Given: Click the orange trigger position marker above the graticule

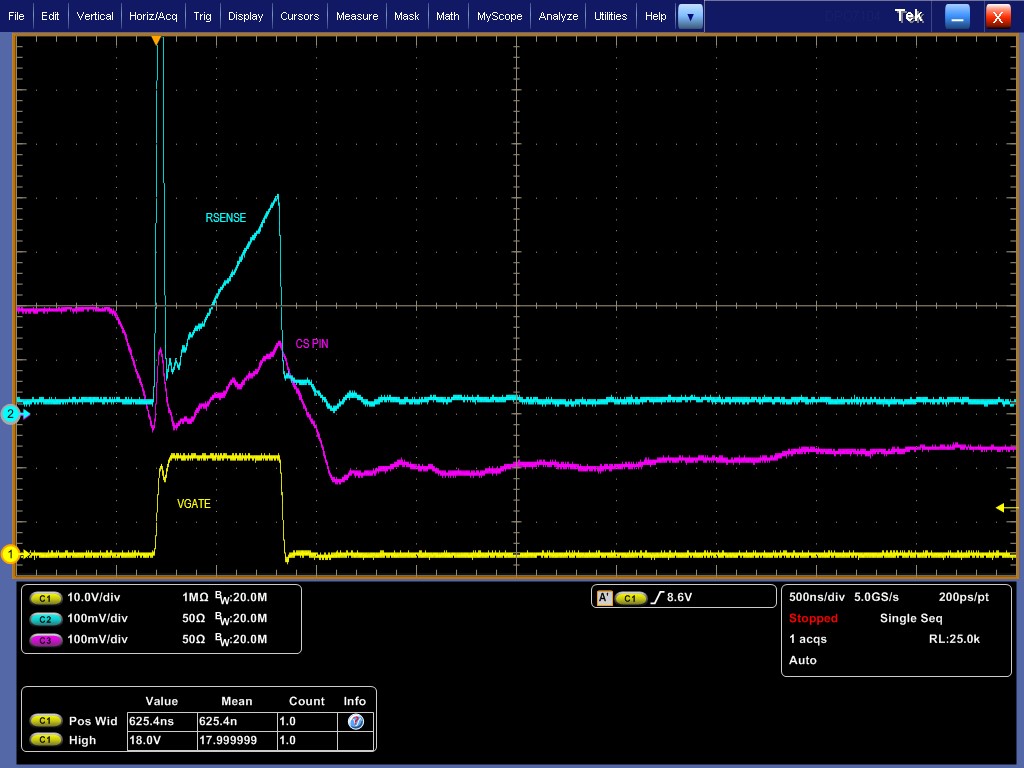Looking at the screenshot, I should point(157,39).
